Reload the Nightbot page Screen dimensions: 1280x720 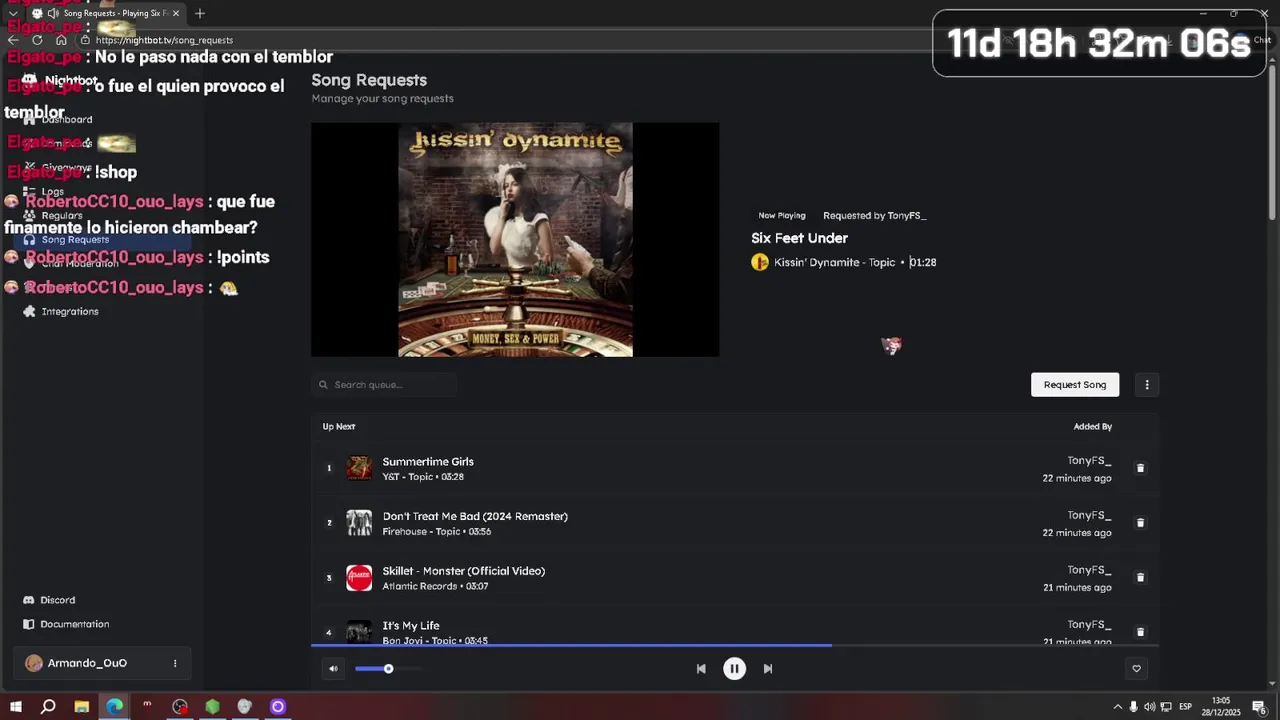37,40
